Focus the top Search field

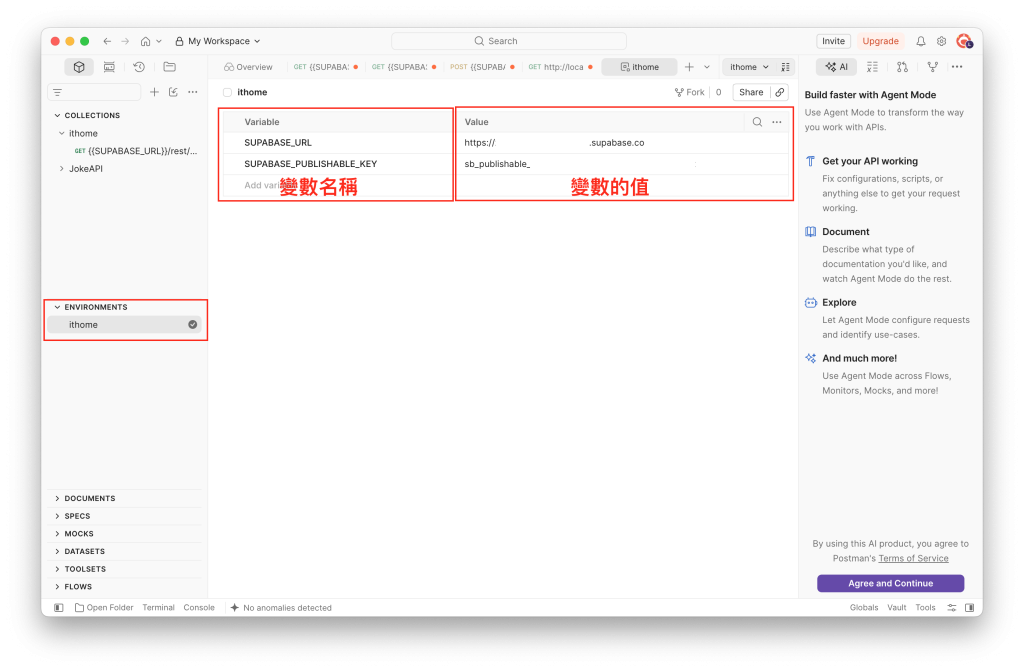[509, 41]
